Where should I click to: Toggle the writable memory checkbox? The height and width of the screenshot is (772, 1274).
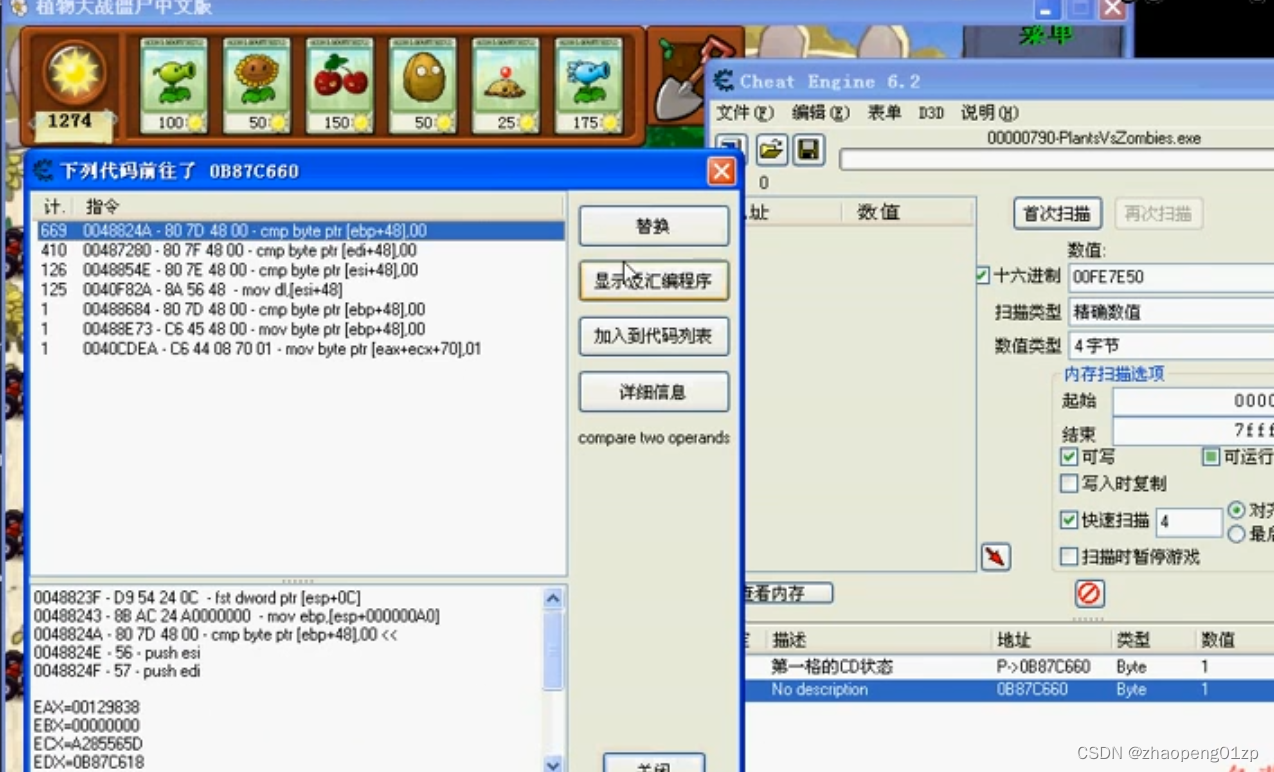point(1069,457)
